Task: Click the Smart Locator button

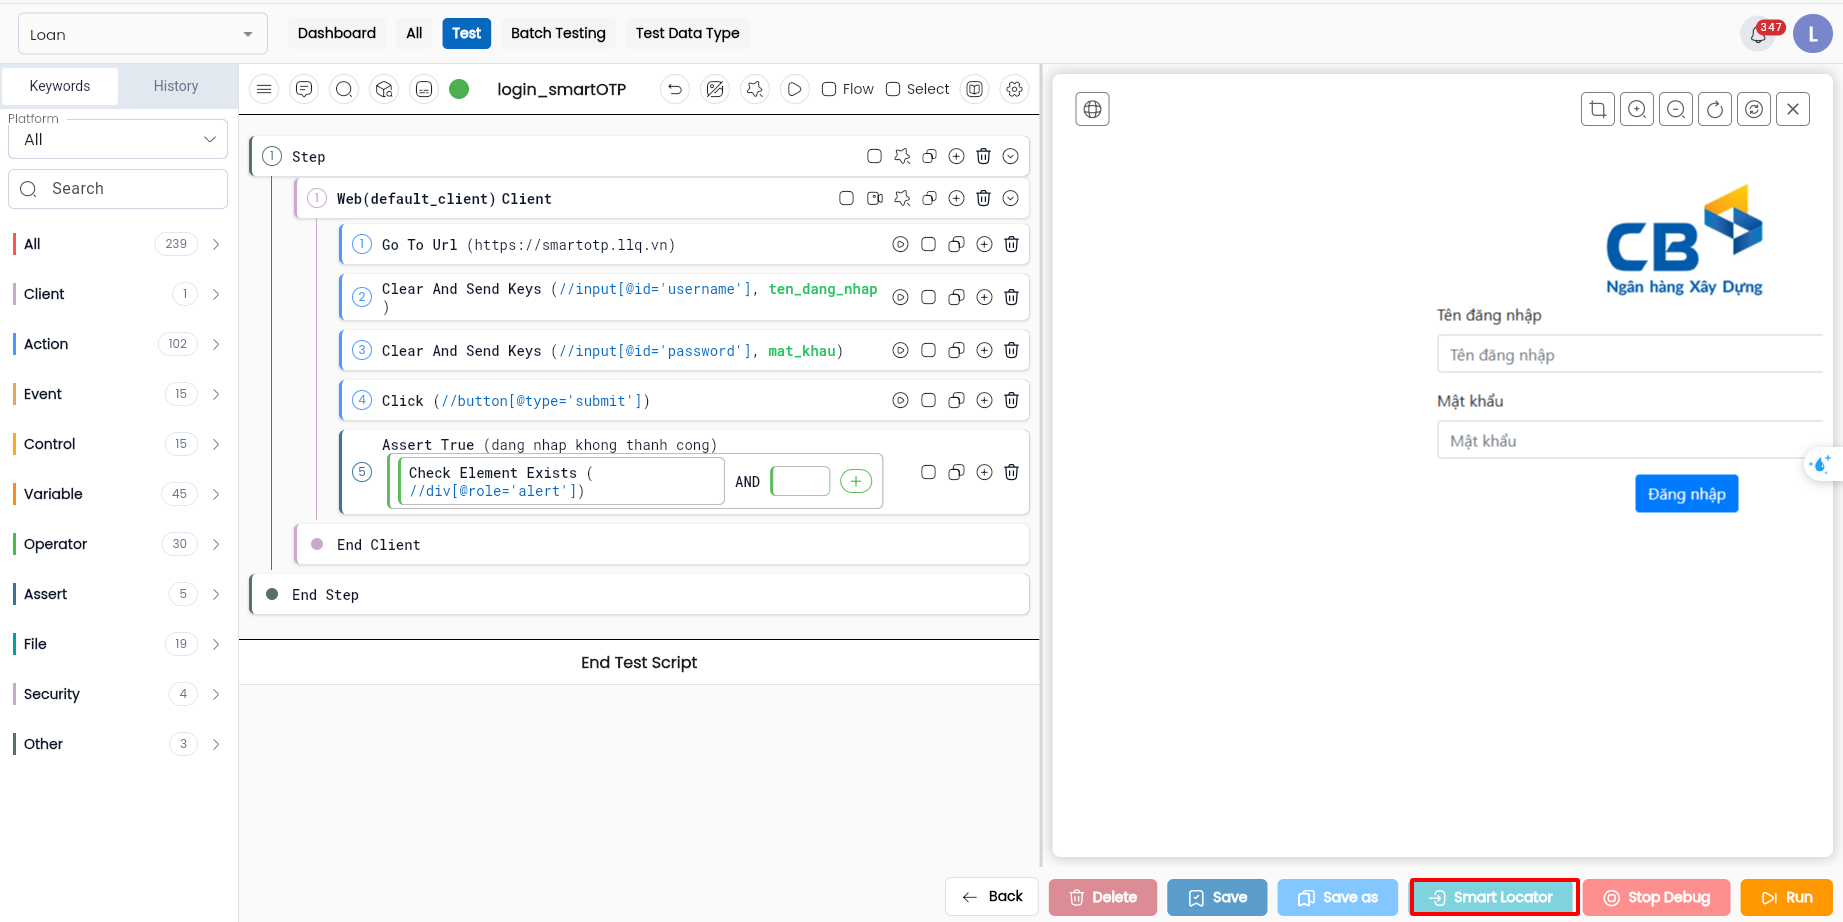Action: tap(1493, 897)
